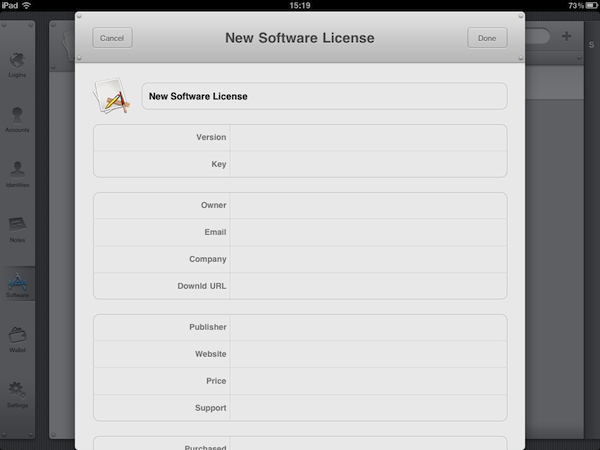Image resolution: width=600 pixels, height=450 pixels.
Task: Tap the New Software License header title
Action: (300, 38)
